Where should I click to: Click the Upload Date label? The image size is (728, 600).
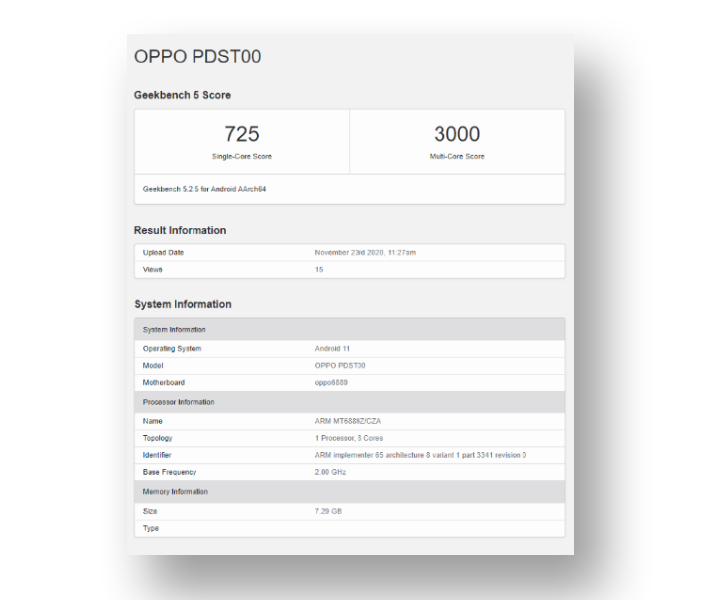pos(163,253)
